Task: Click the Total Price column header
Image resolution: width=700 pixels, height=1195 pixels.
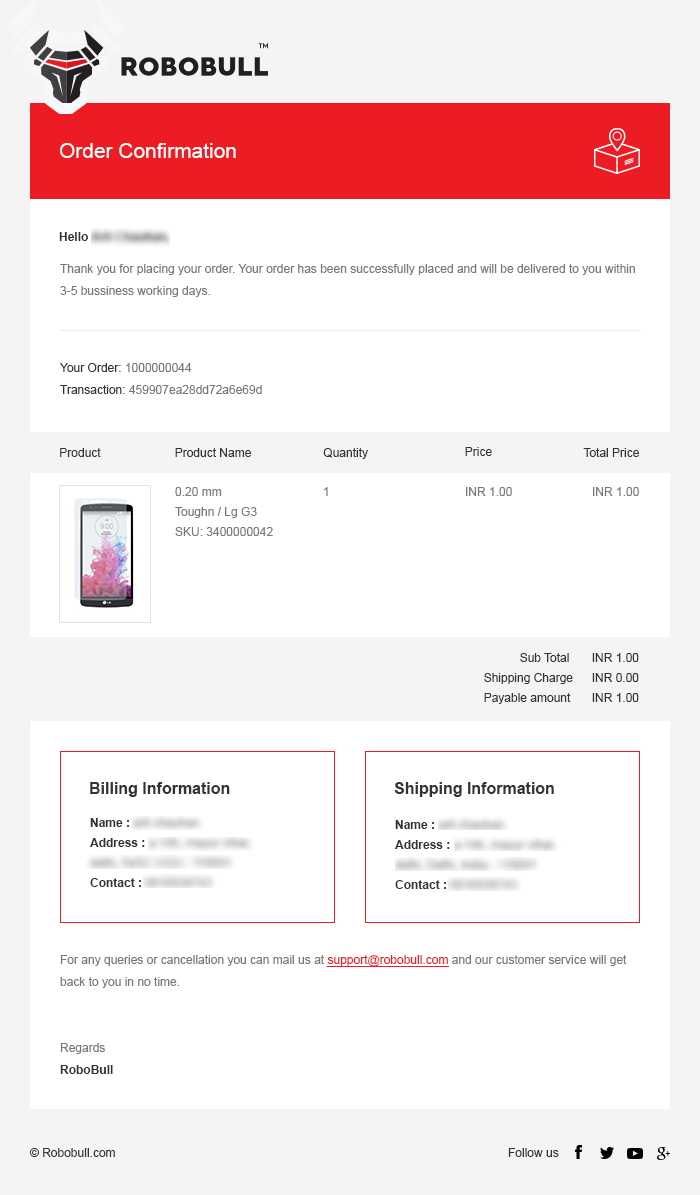Action: click(611, 453)
